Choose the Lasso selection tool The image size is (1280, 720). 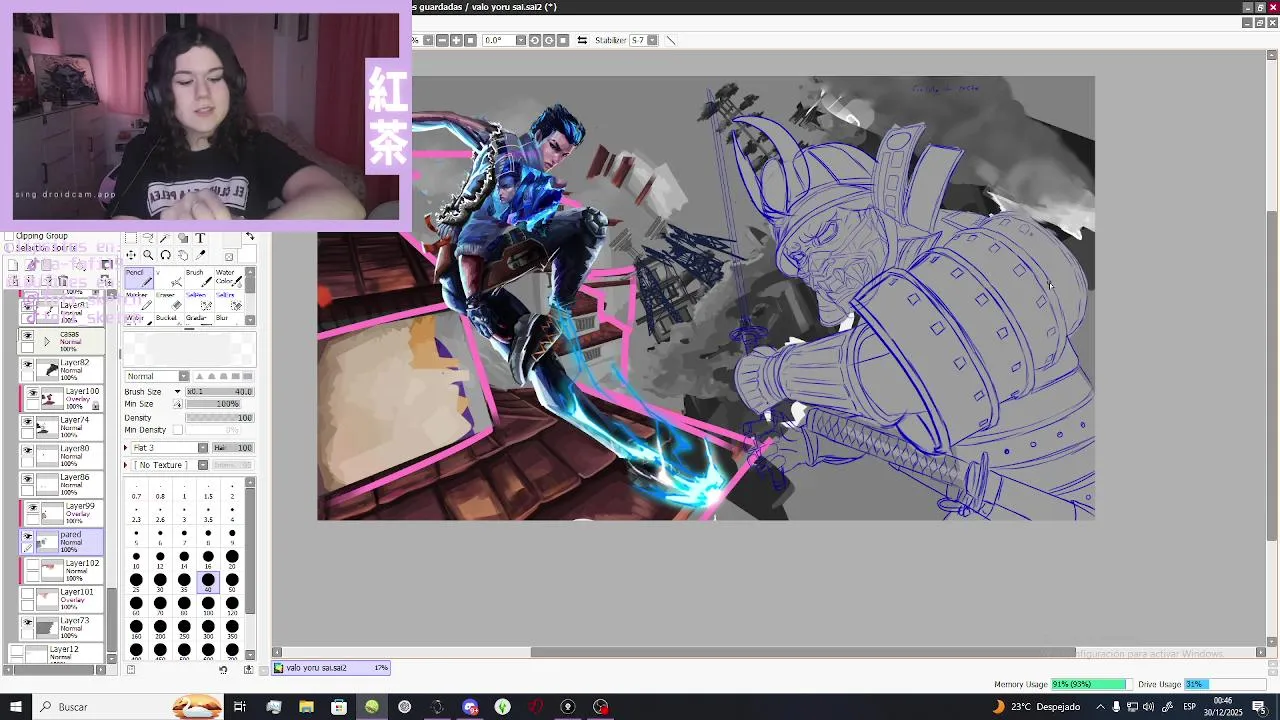(x=148, y=239)
